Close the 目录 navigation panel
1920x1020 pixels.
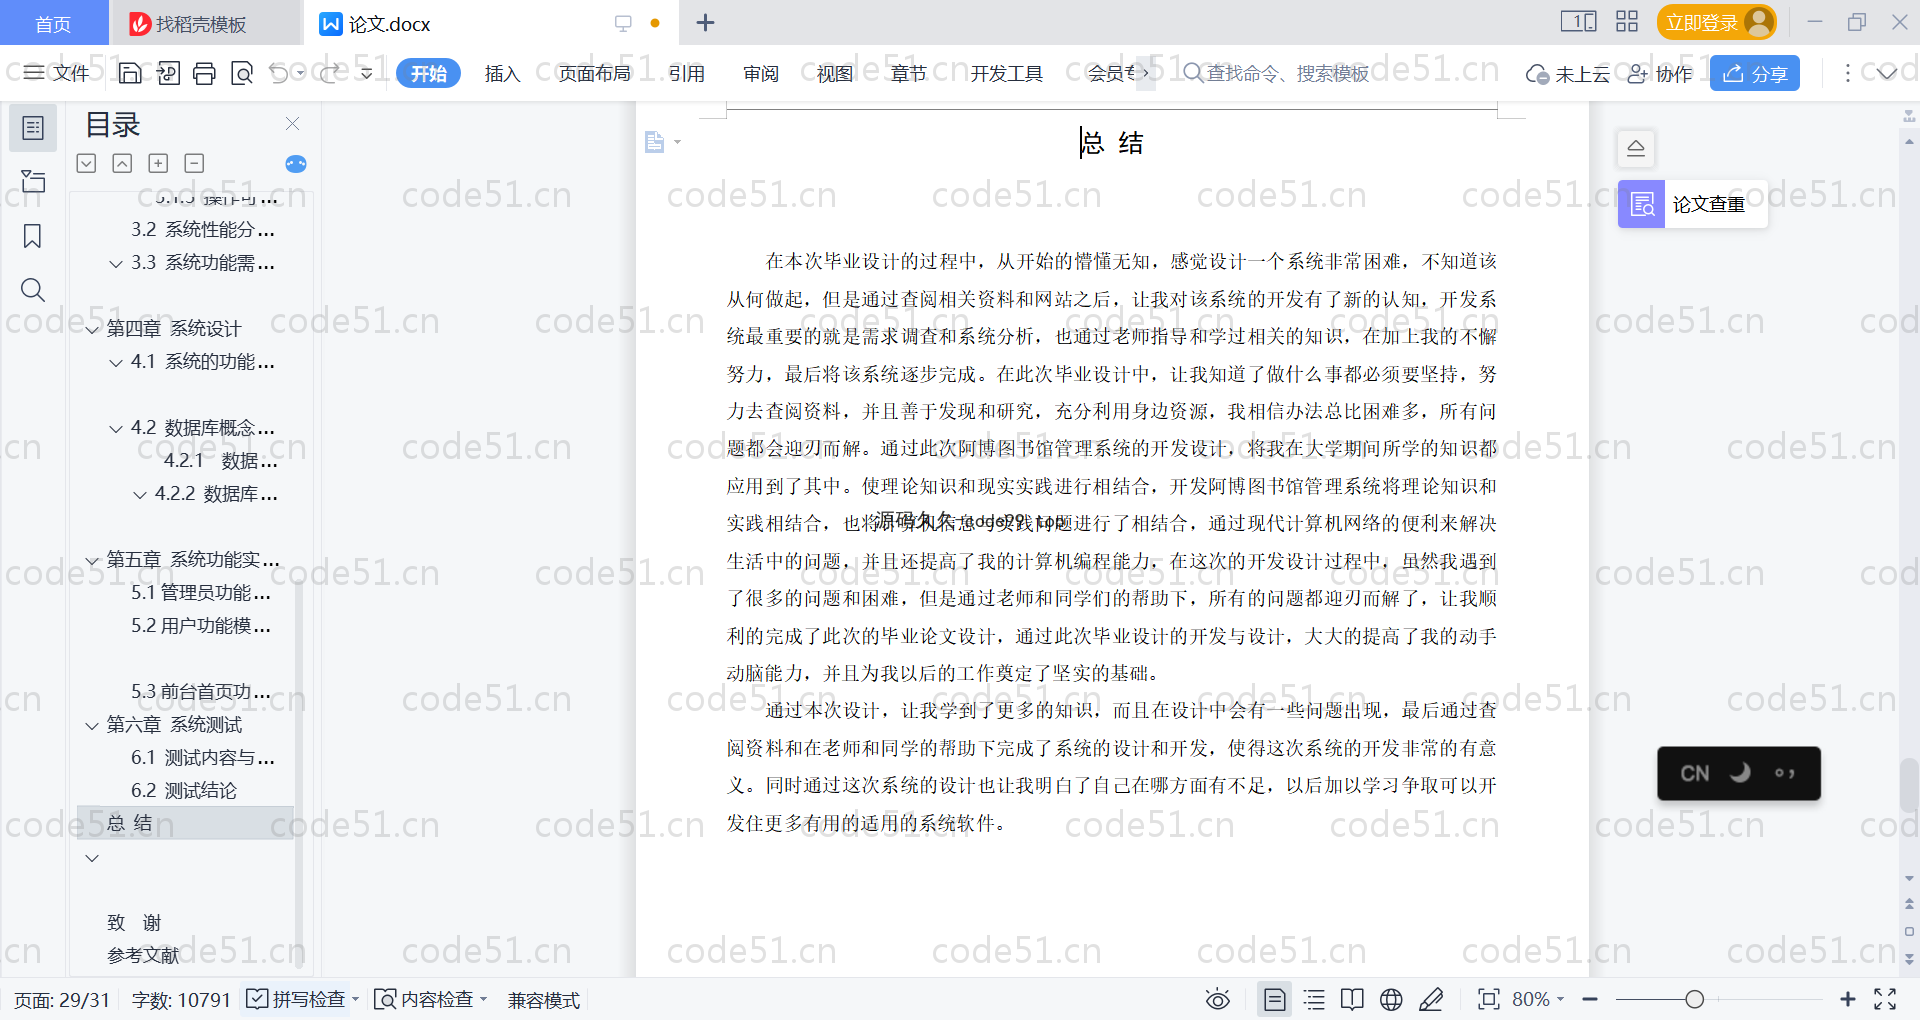coord(292,123)
